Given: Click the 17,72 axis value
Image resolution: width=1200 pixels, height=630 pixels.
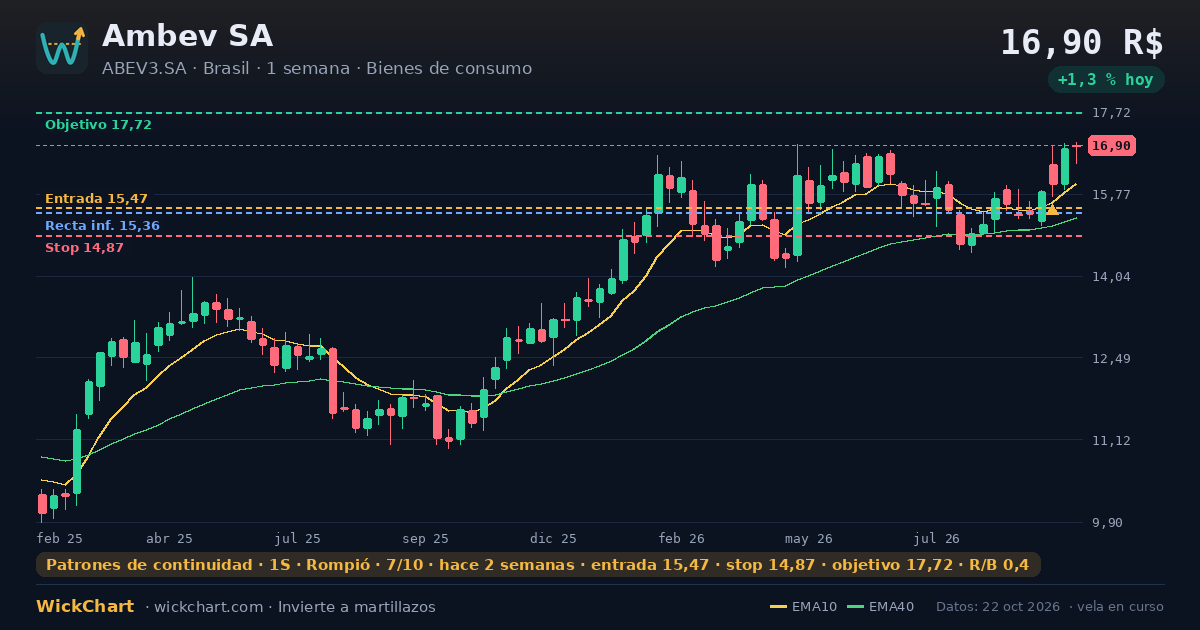Looking at the screenshot, I should (1111, 113).
